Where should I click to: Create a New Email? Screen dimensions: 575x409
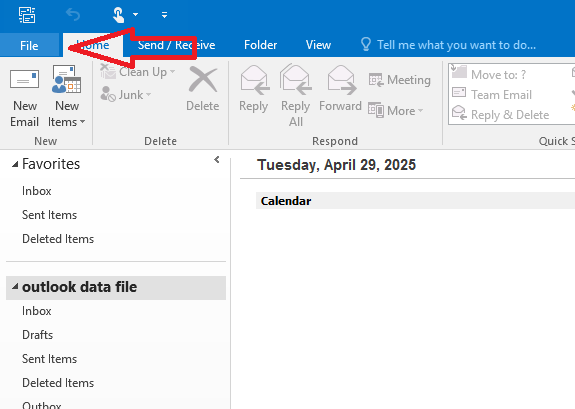pyautogui.click(x=25, y=97)
